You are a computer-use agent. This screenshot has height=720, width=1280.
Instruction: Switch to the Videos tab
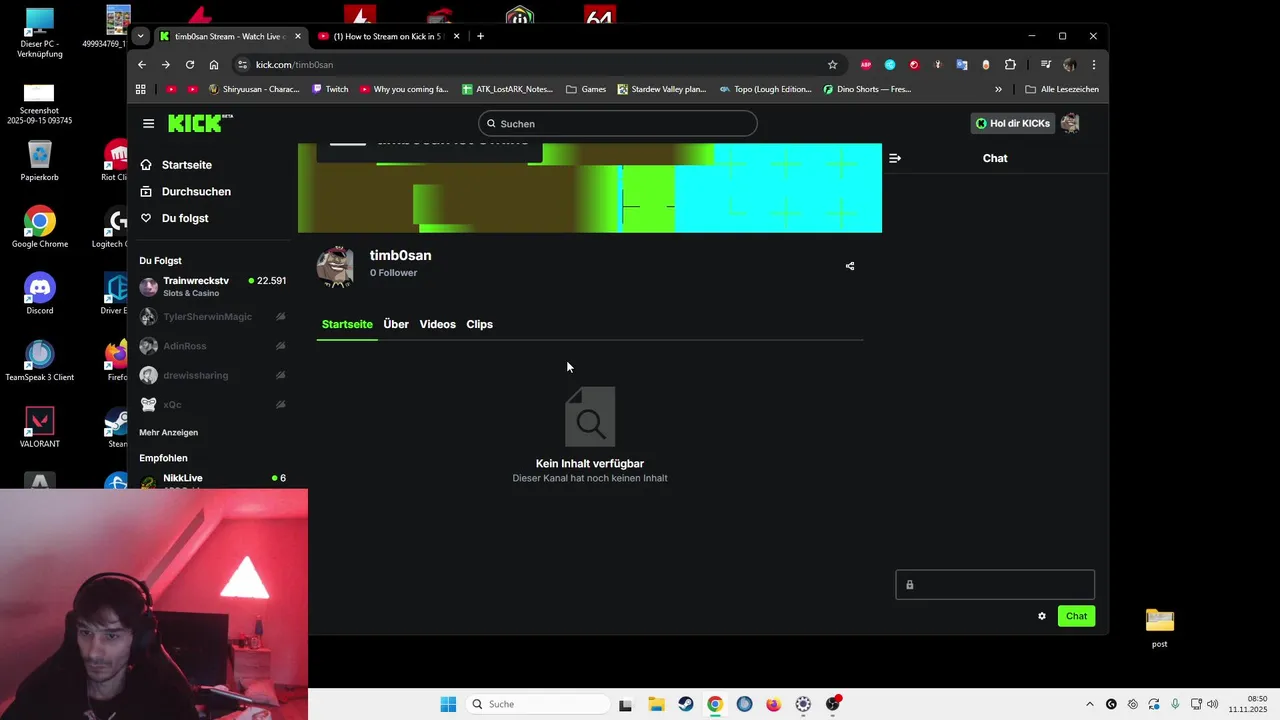[x=437, y=324]
